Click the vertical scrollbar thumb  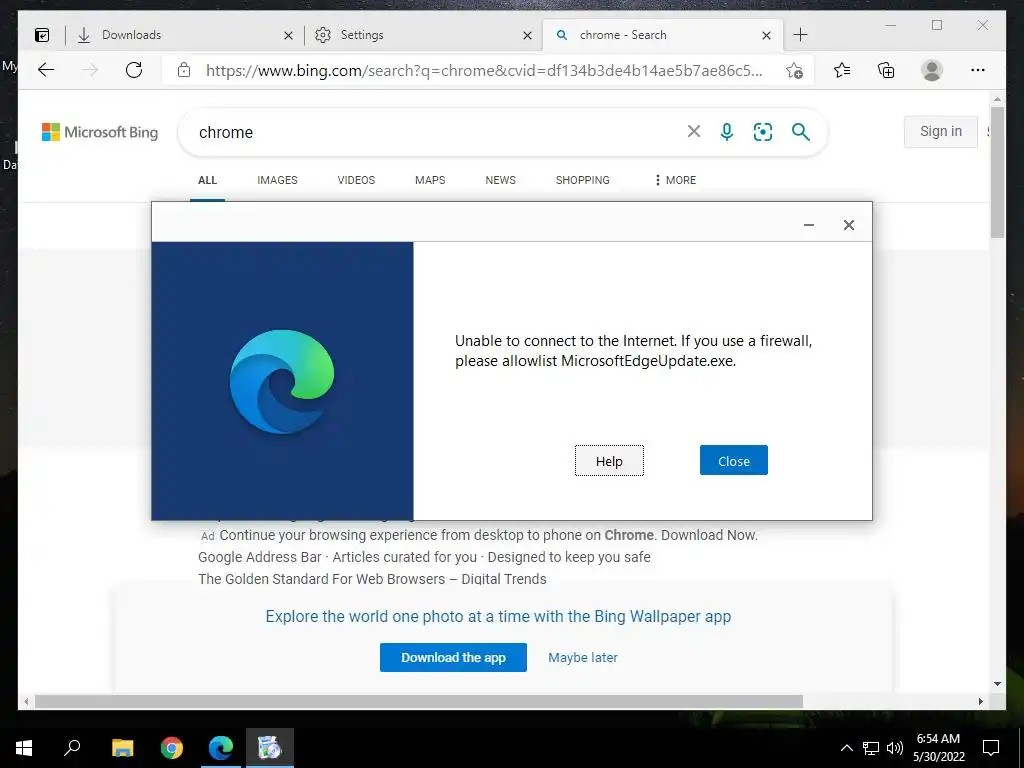(997, 172)
